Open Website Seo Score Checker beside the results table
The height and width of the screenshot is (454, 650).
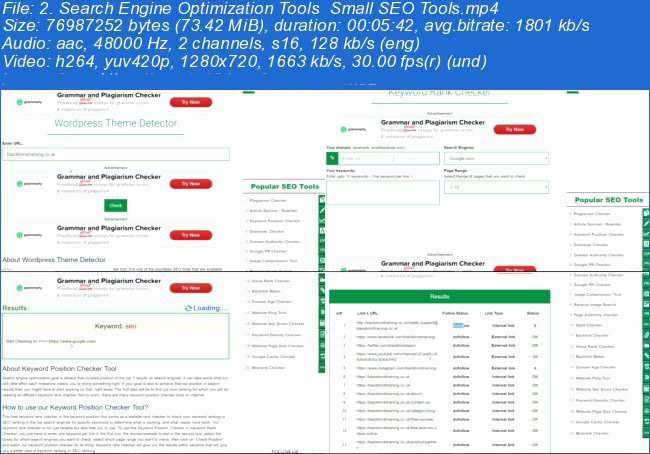coord(602,389)
